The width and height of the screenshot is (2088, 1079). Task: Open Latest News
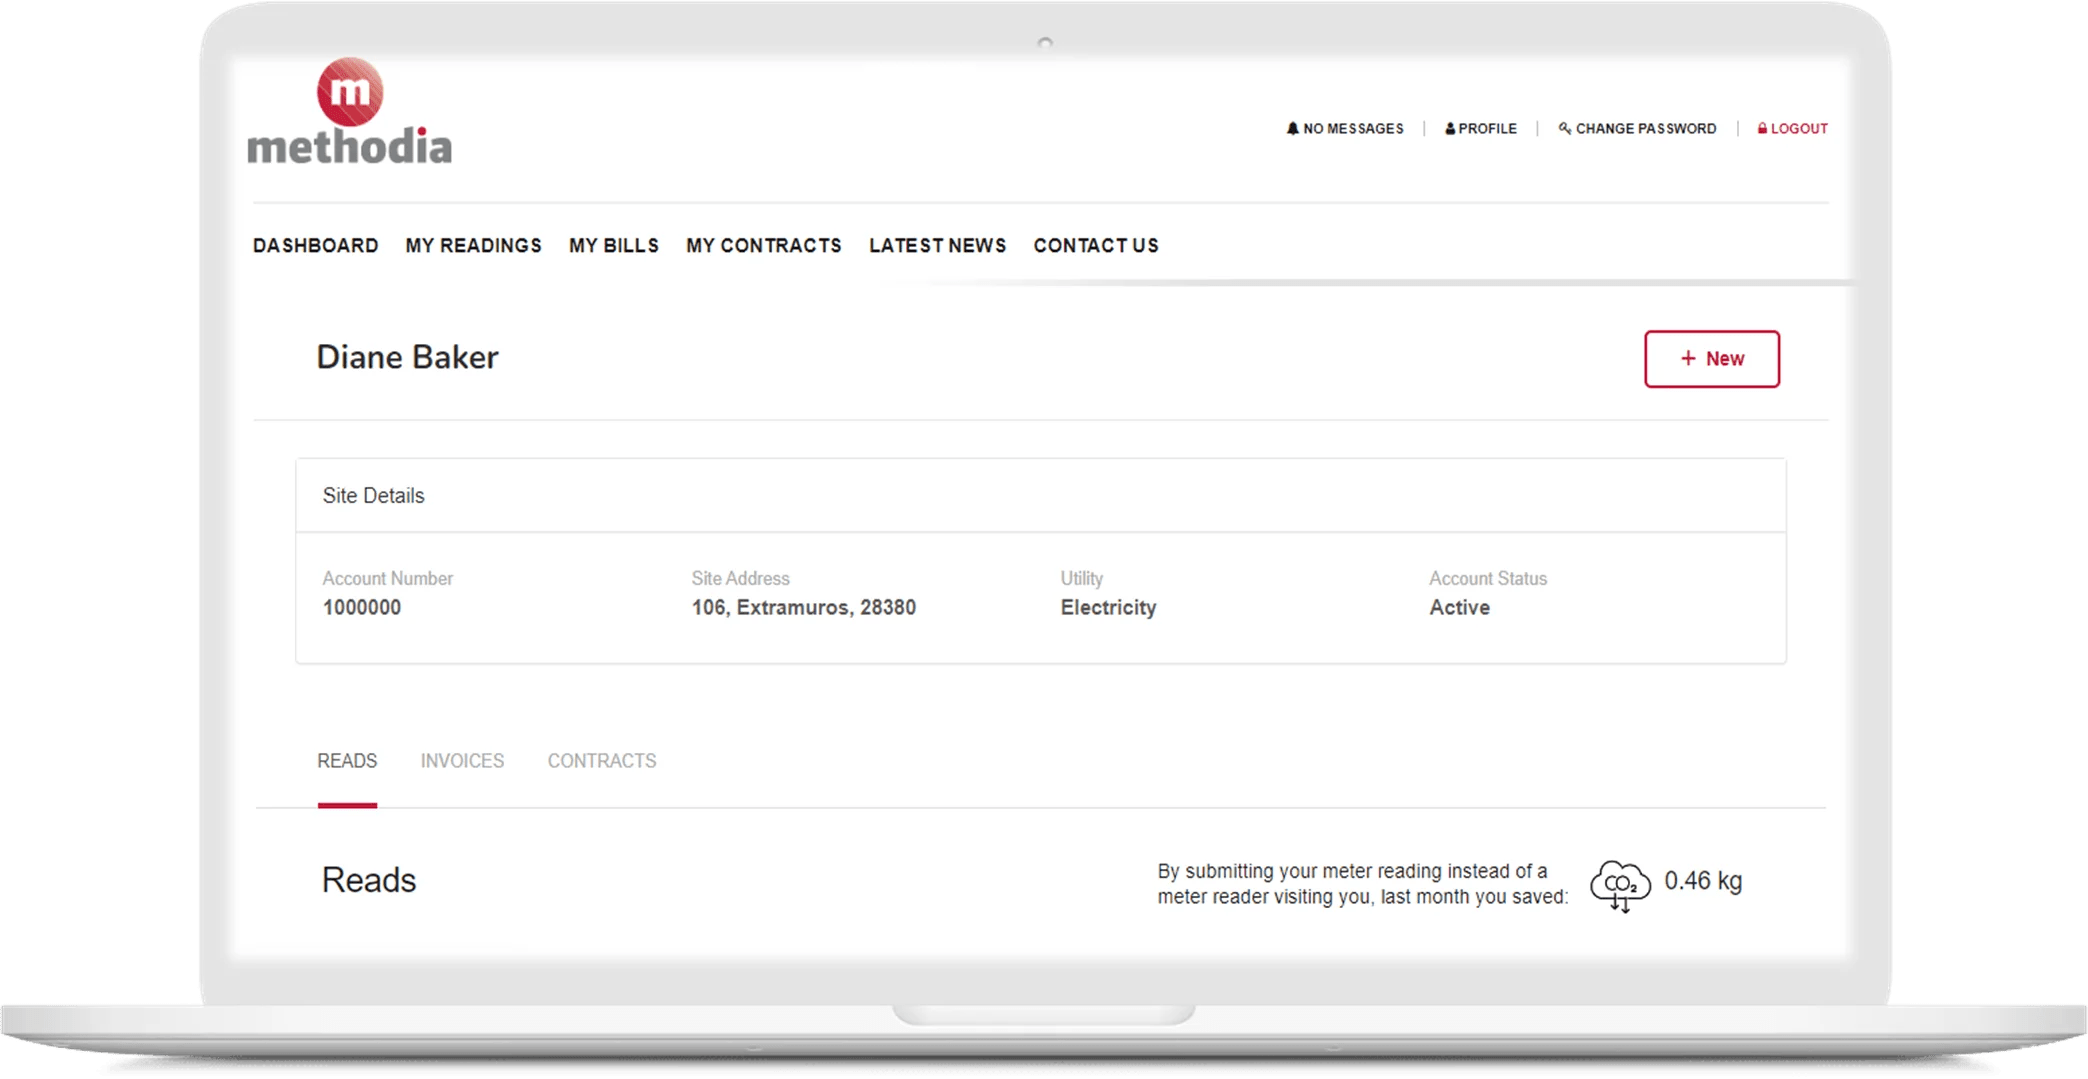coord(936,245)
